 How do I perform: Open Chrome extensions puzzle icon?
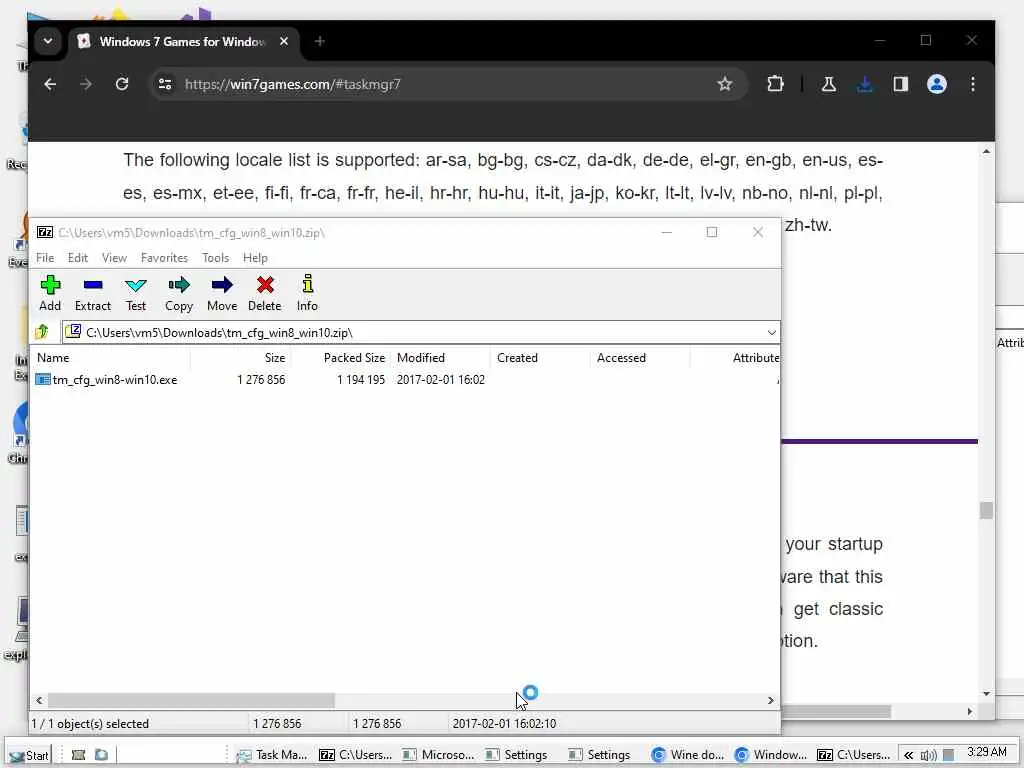tap(775, 84)
